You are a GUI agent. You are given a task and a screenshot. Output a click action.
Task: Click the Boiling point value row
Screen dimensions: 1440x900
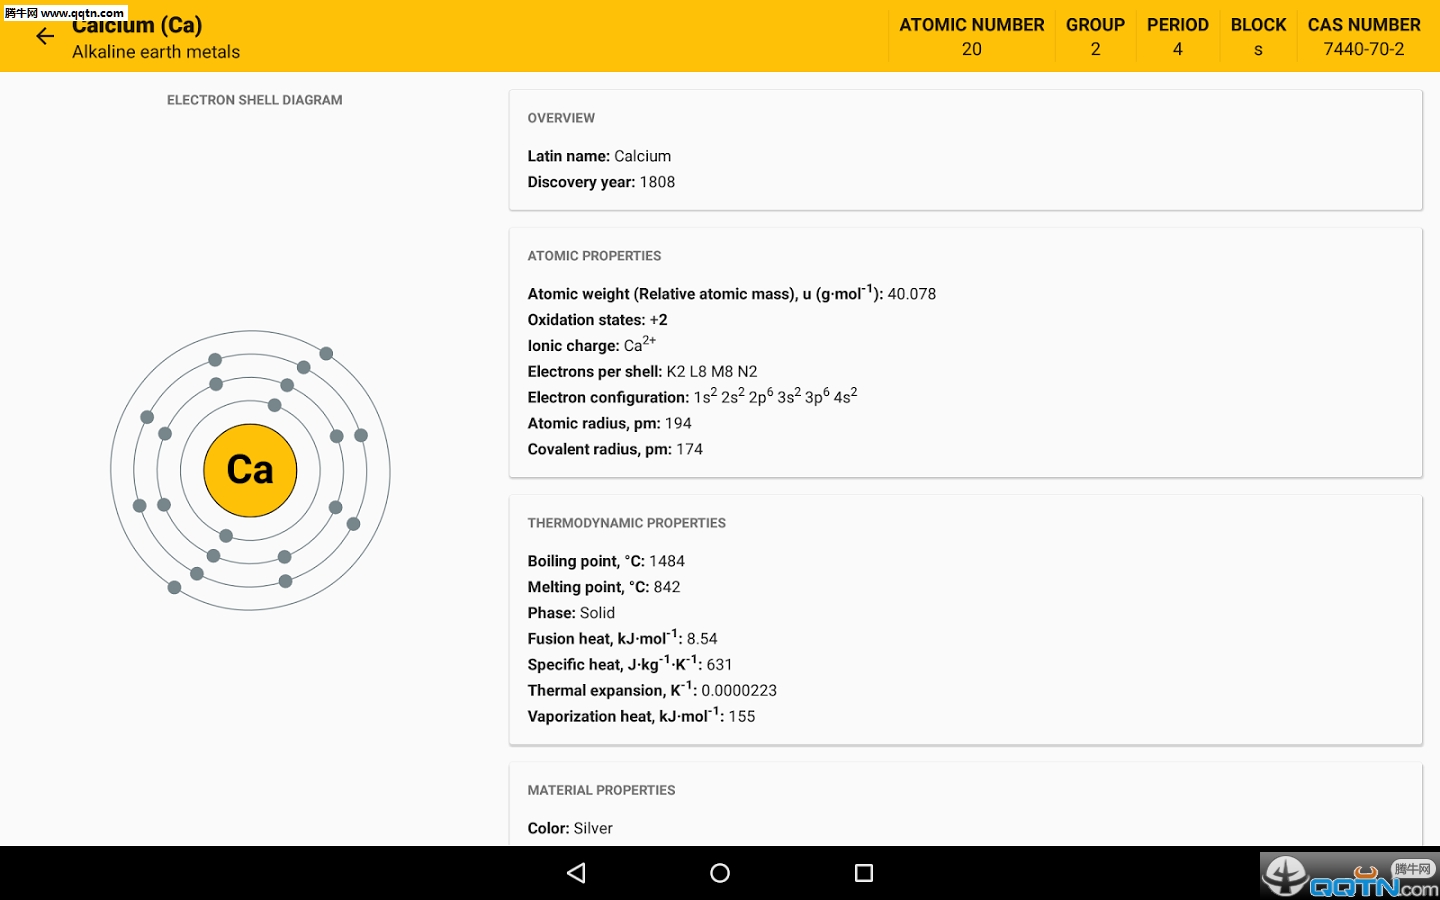pyautogui.click(x=606, y=561)
